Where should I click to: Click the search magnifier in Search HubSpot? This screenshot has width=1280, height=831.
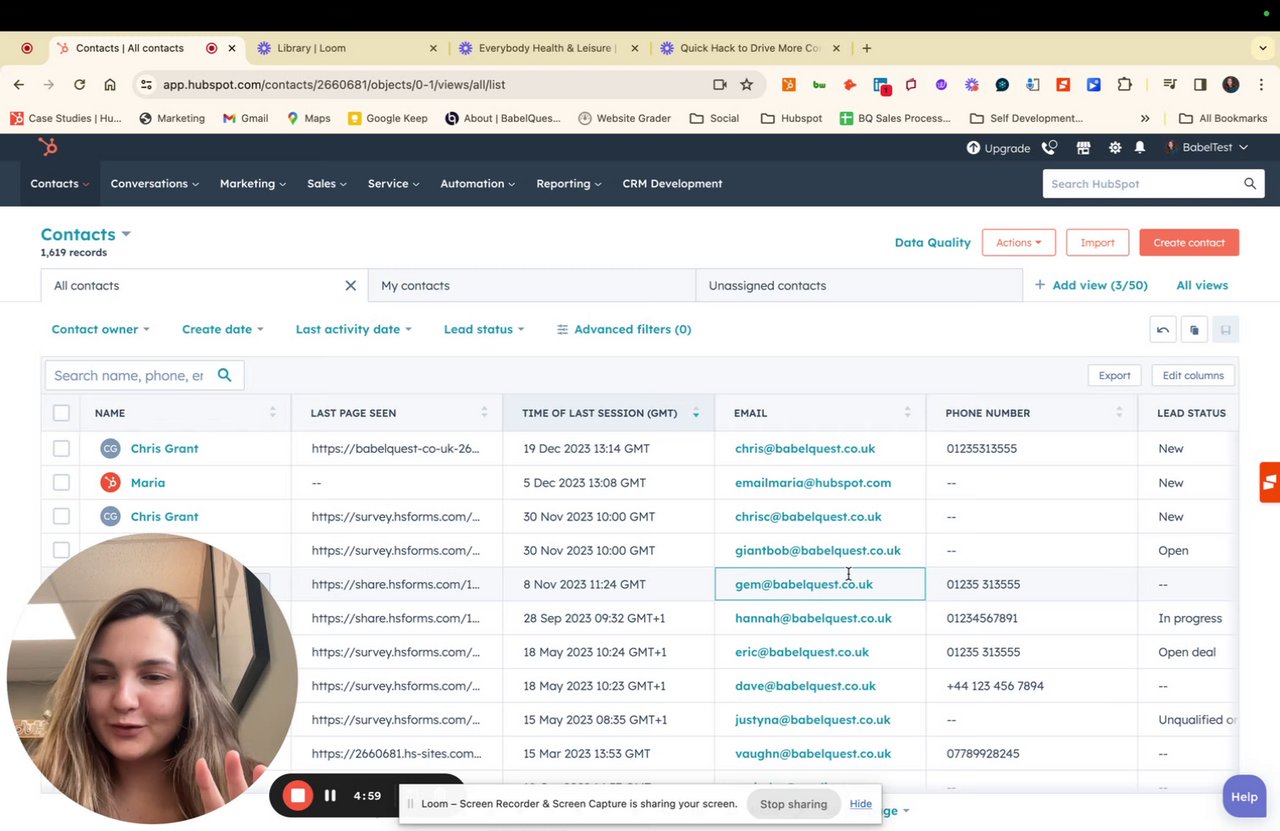[x=1250, y=184]
